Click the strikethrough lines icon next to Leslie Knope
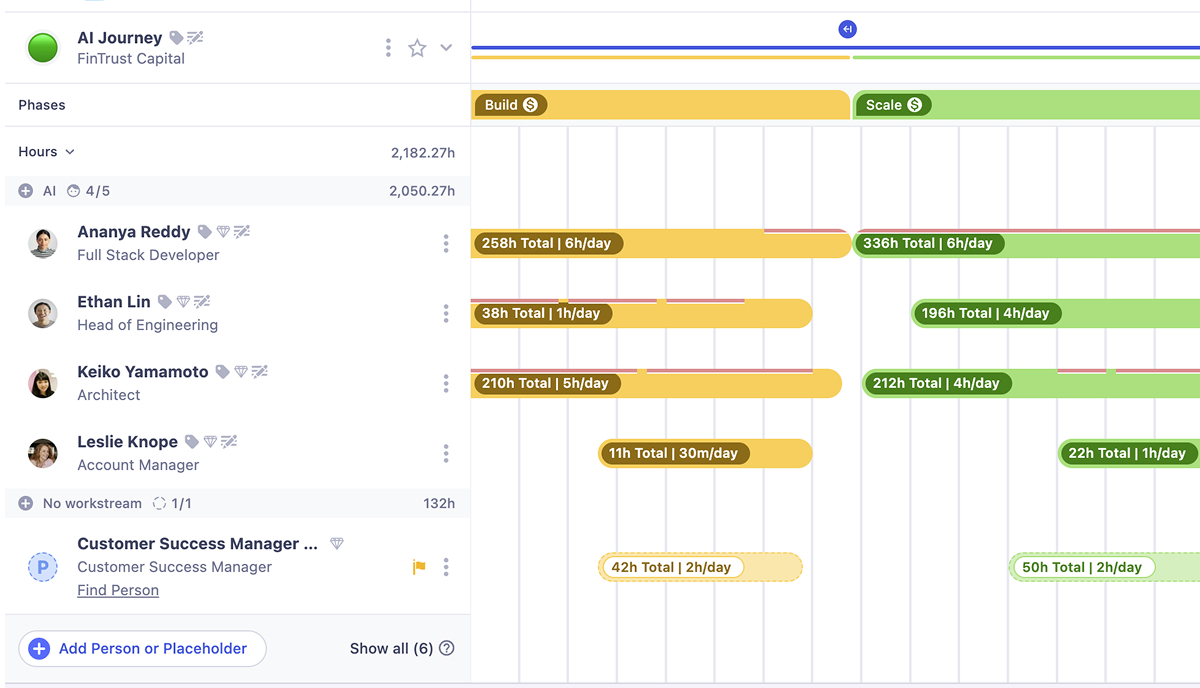This screenshot has height=688, width=1200. click(x=228, y=442)
